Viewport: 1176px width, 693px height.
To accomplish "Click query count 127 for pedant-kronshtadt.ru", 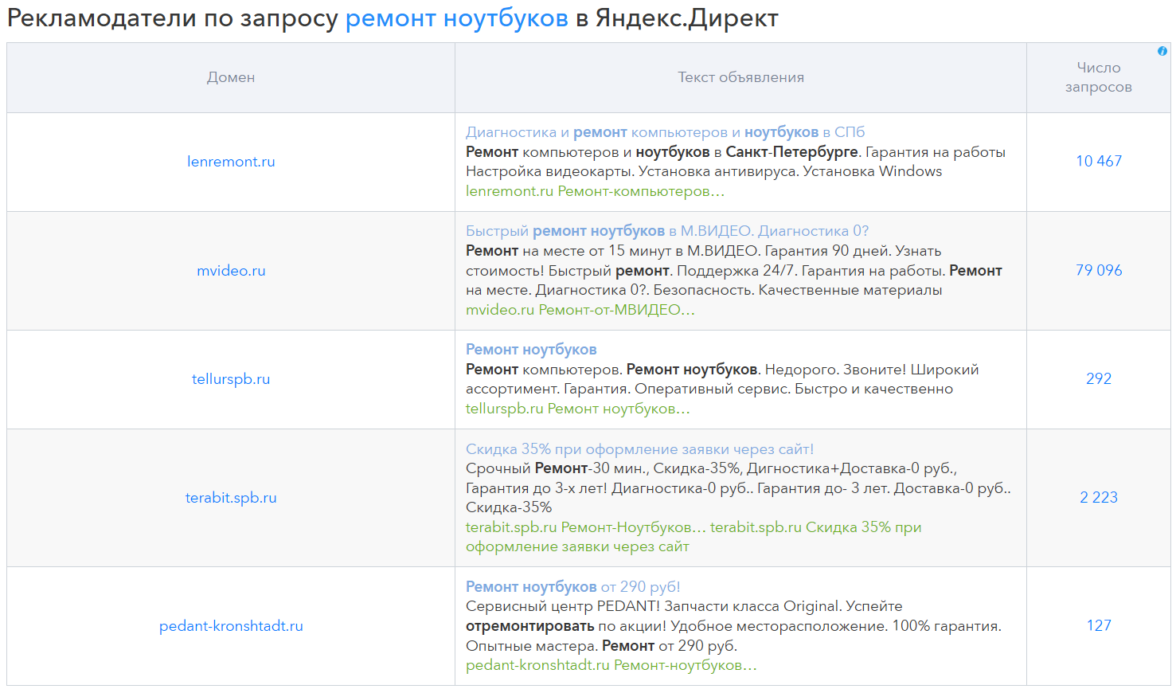I will pyautogui.click(x=1099, y=626).
